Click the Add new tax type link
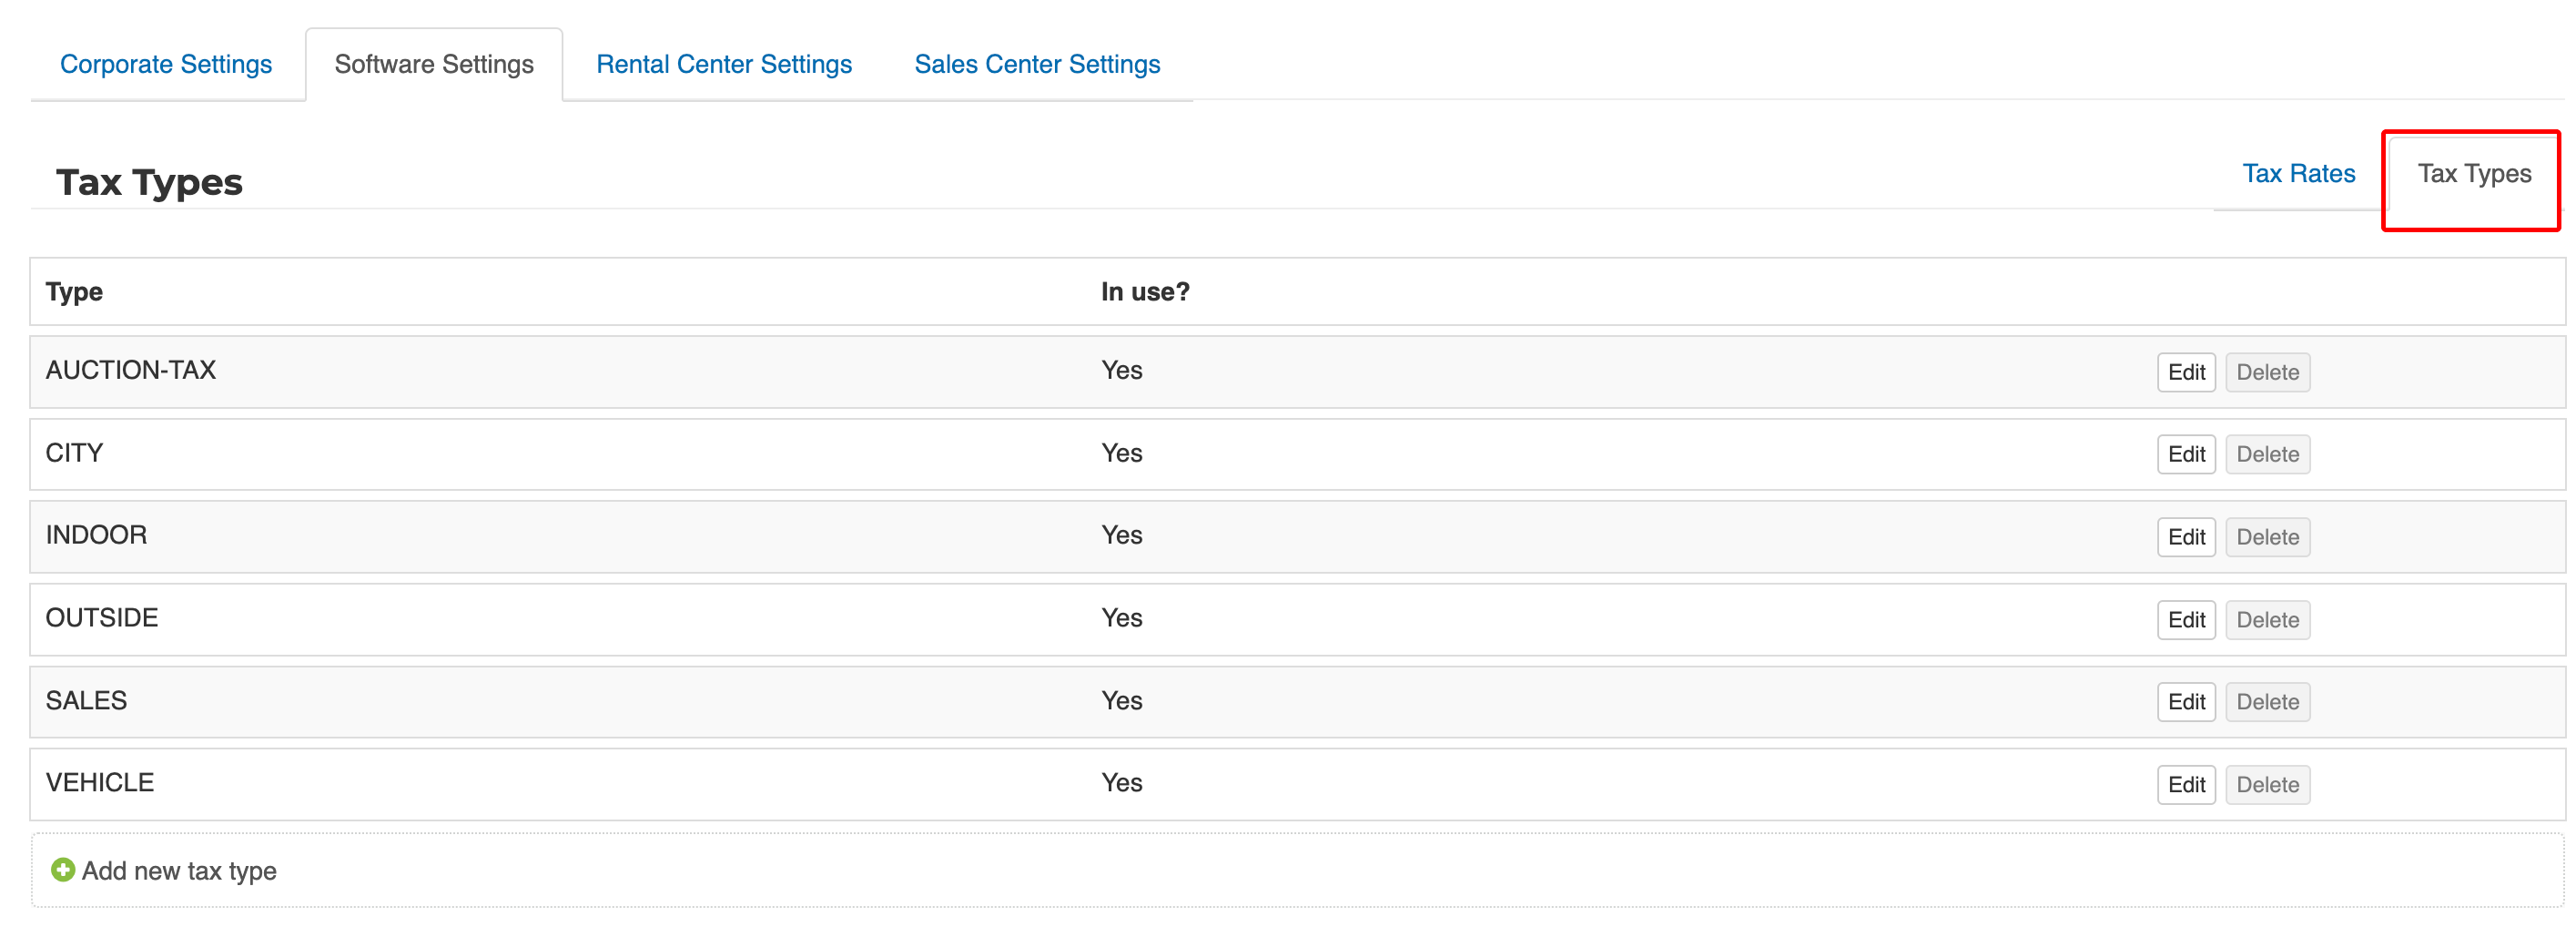 point(179,871)
